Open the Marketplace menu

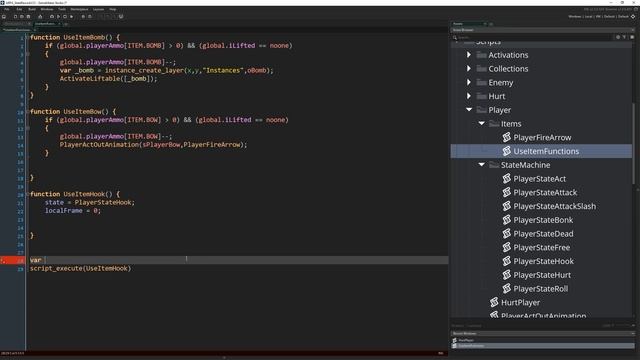coord(79,9)
